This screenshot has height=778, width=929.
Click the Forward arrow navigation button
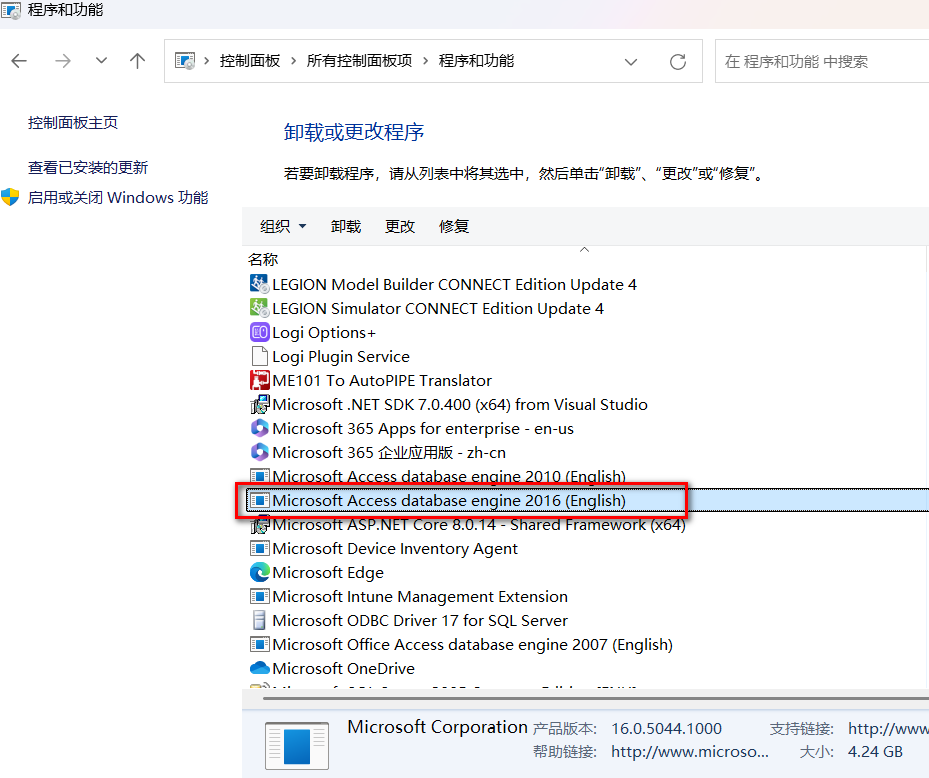click(x=63, y=60)
